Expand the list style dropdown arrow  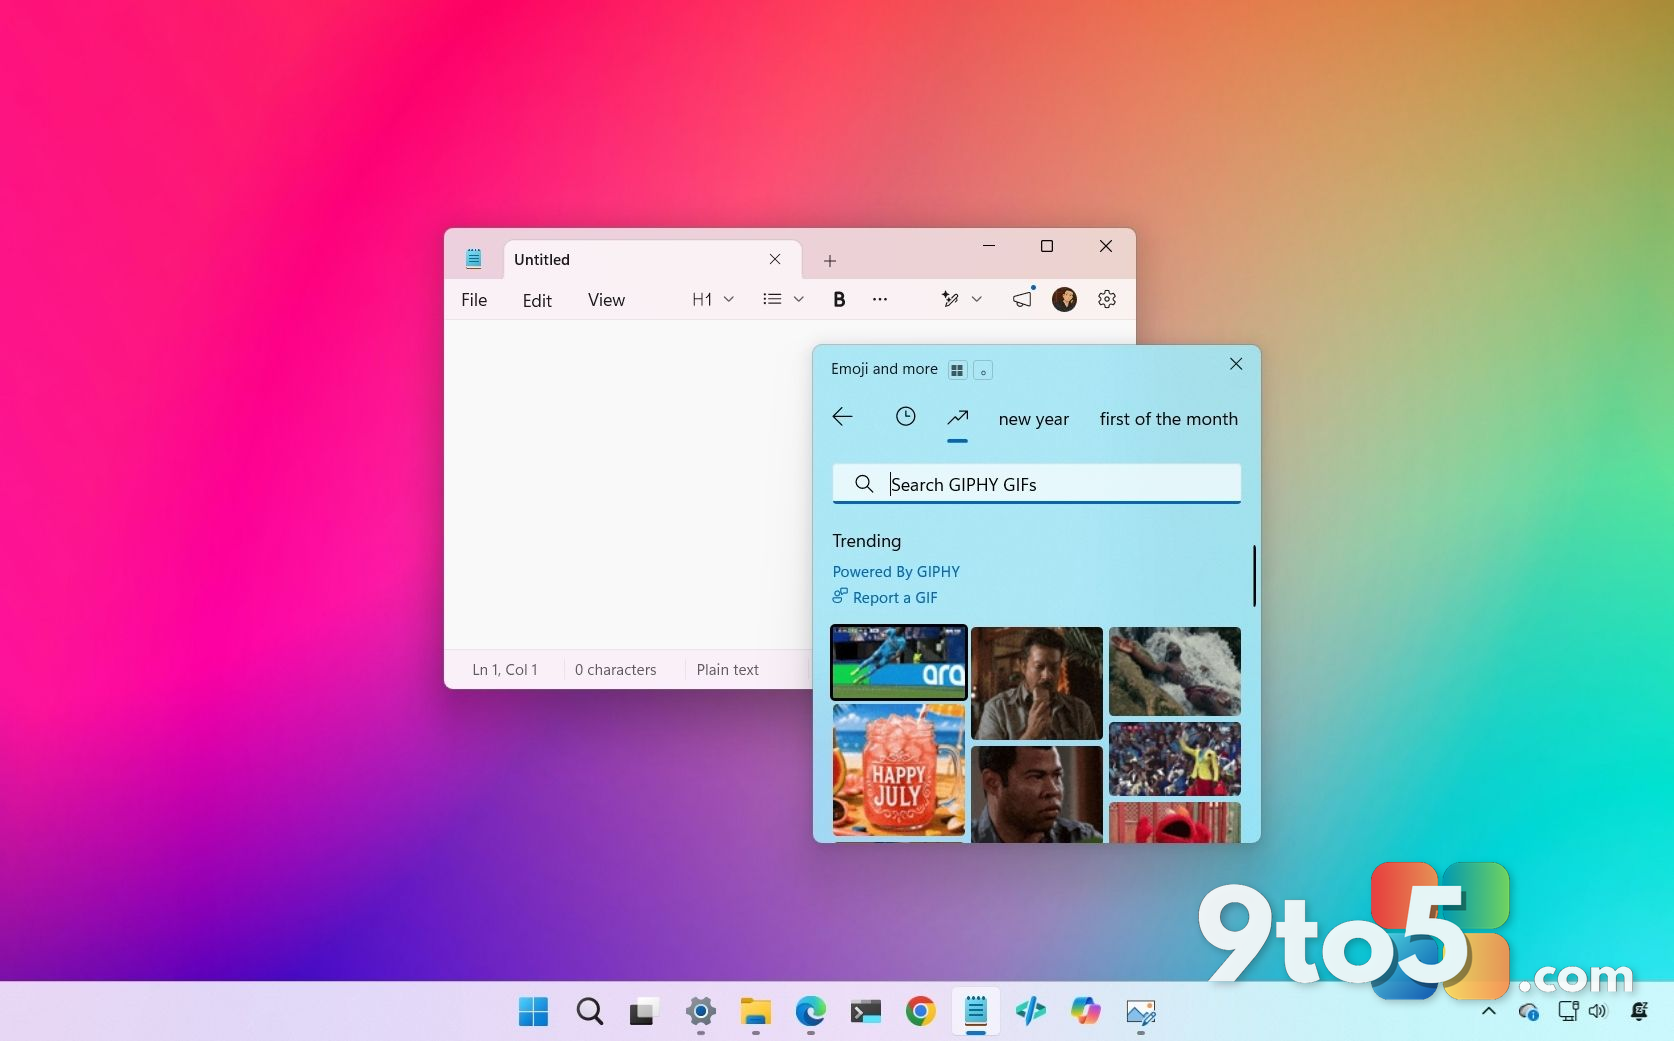(798, 299)
